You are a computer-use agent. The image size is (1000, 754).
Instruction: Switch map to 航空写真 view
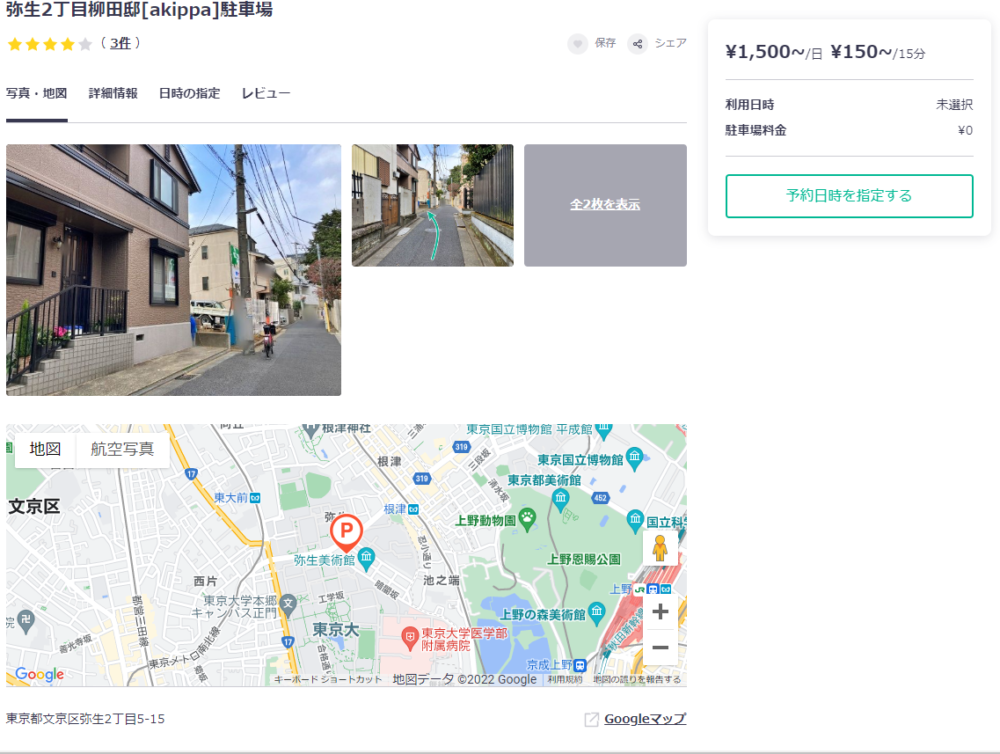(x=122, y=449)
